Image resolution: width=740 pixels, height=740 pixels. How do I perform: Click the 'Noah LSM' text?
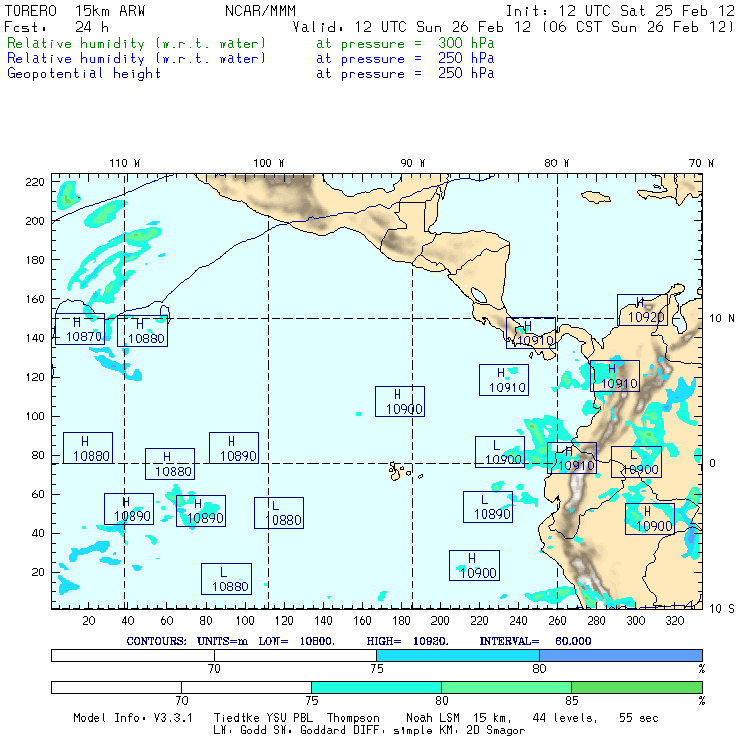pos(432,718)
